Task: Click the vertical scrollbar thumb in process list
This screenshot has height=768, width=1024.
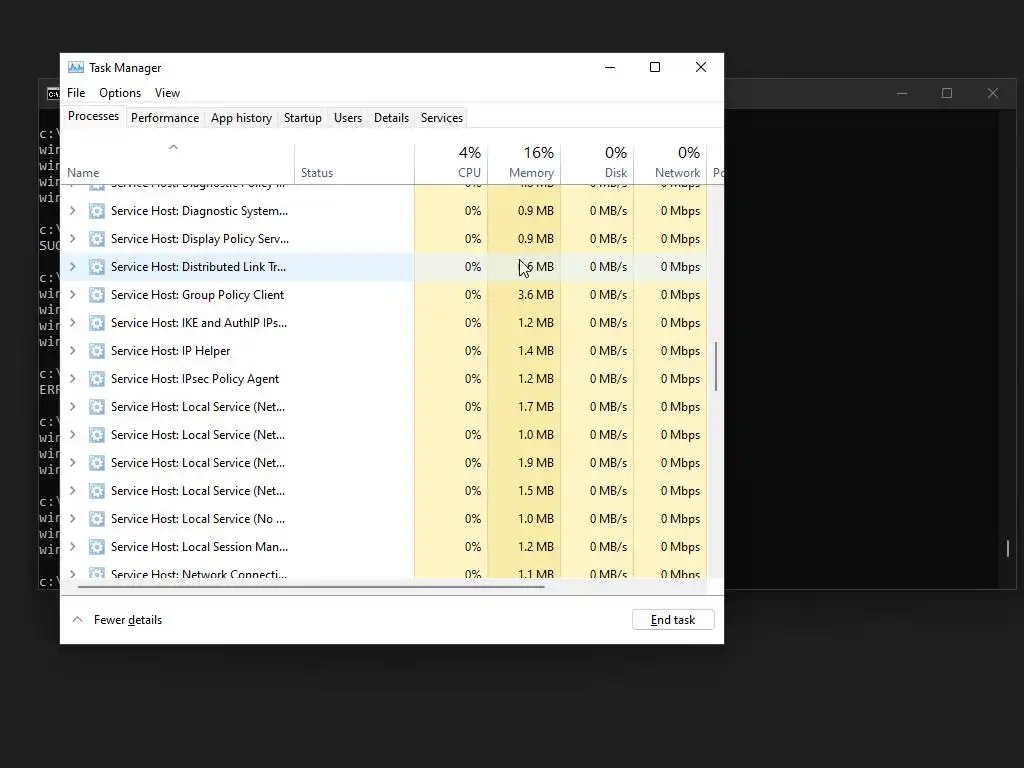Action: coord(716,366)
